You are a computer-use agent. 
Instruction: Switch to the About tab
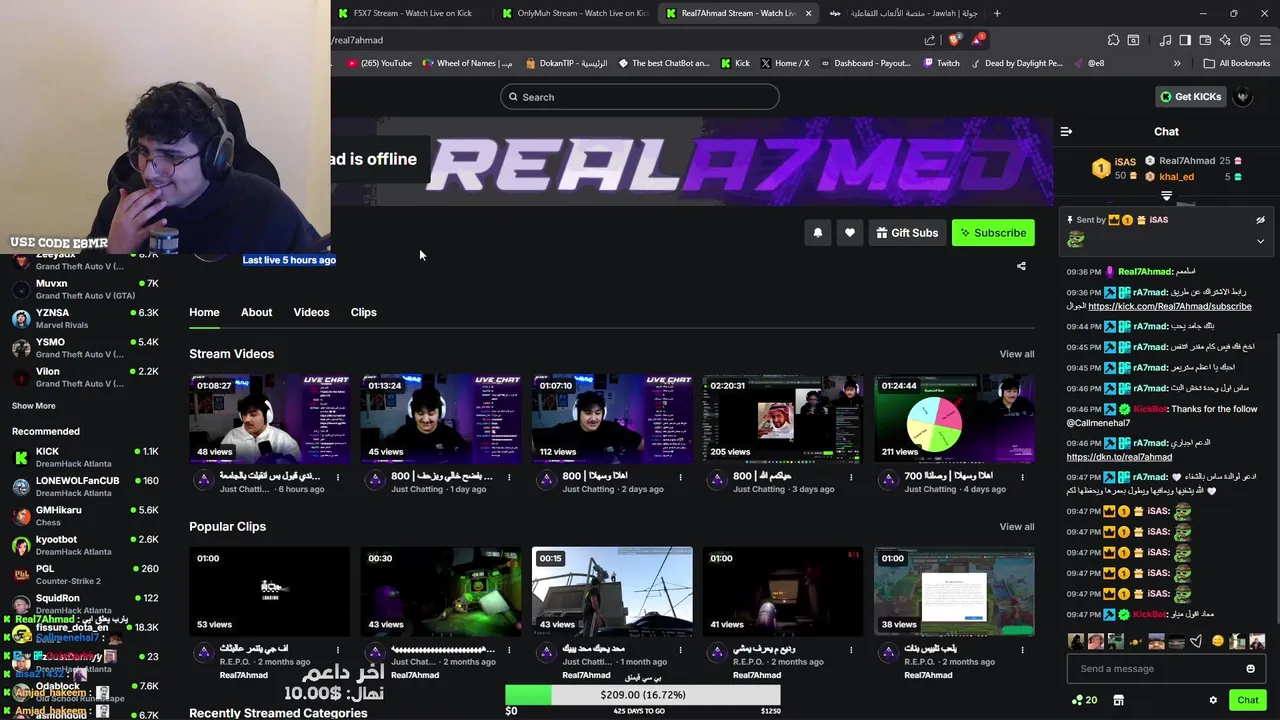tap(256, 312)
